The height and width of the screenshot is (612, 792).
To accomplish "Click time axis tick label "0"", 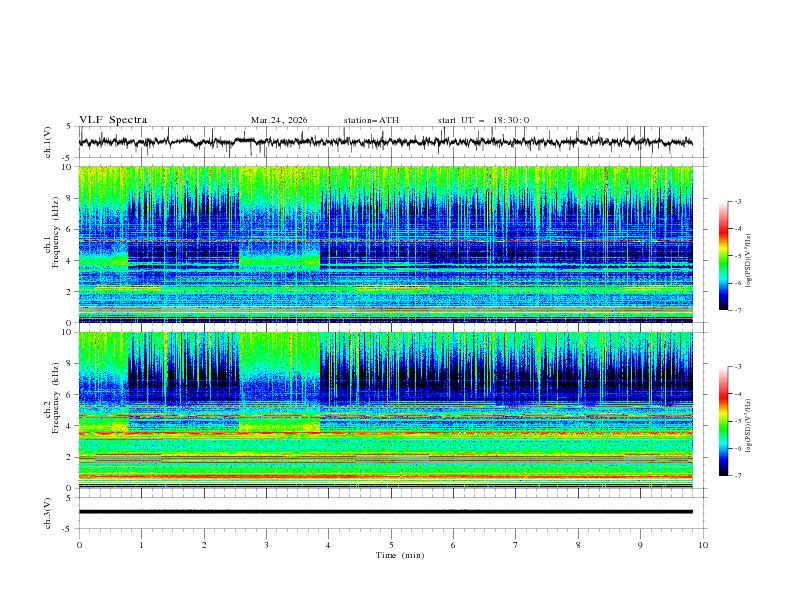I will [x=79, y=545].
